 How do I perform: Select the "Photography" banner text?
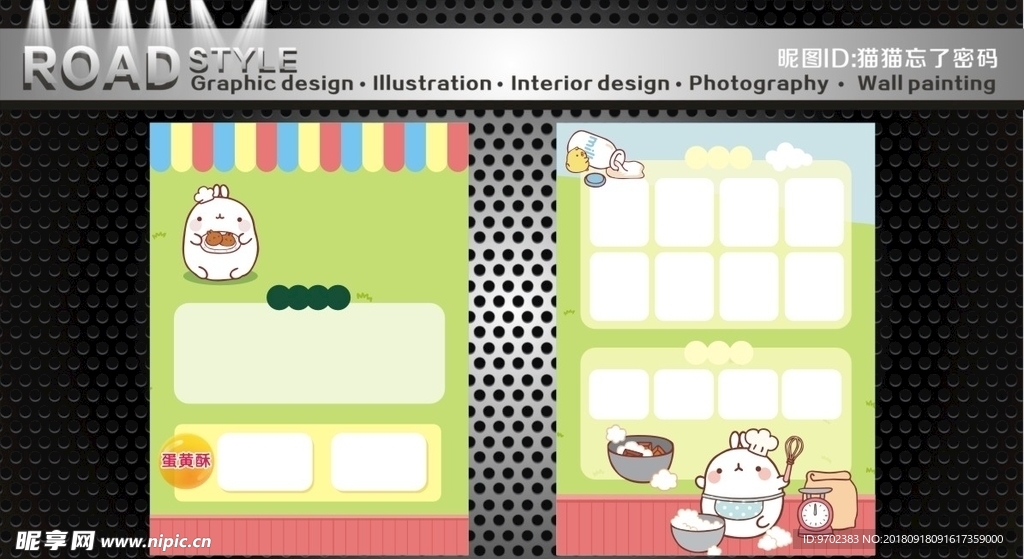[x=758, y=84]
